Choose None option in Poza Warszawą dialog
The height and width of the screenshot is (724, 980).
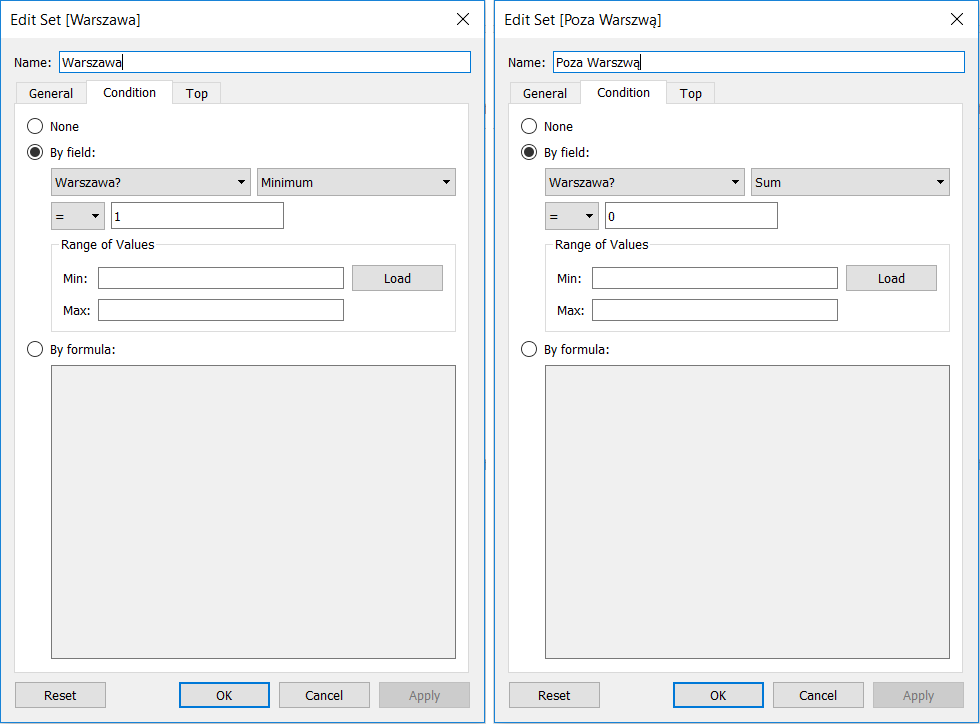click(529, 127)
